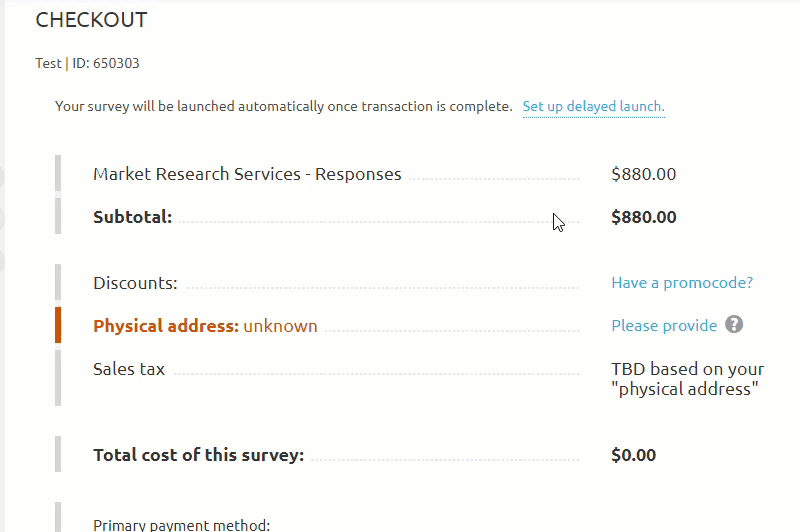800x532 pixels.
Task: Click the automatic survey launch notice text
Action: [283, 106]
